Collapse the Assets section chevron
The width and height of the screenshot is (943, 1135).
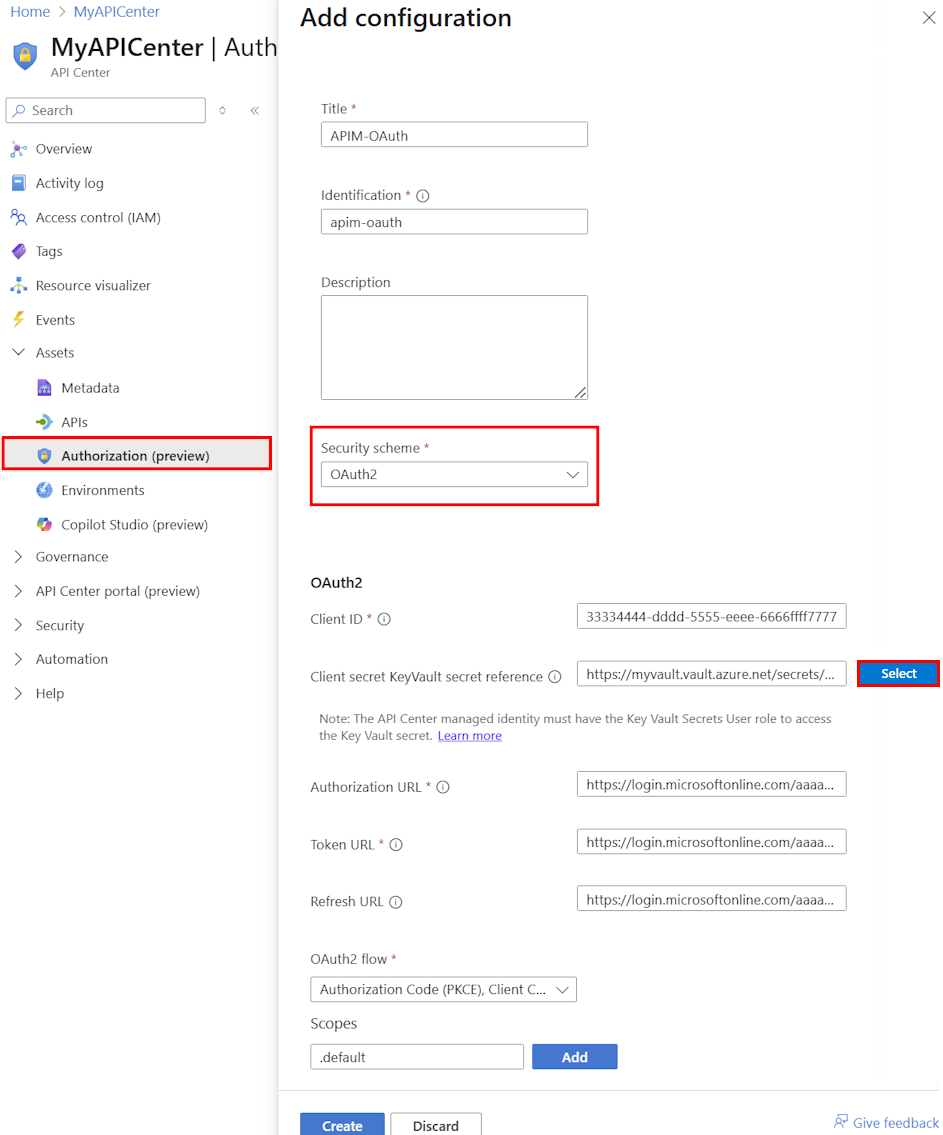click(x=19, y=353)
